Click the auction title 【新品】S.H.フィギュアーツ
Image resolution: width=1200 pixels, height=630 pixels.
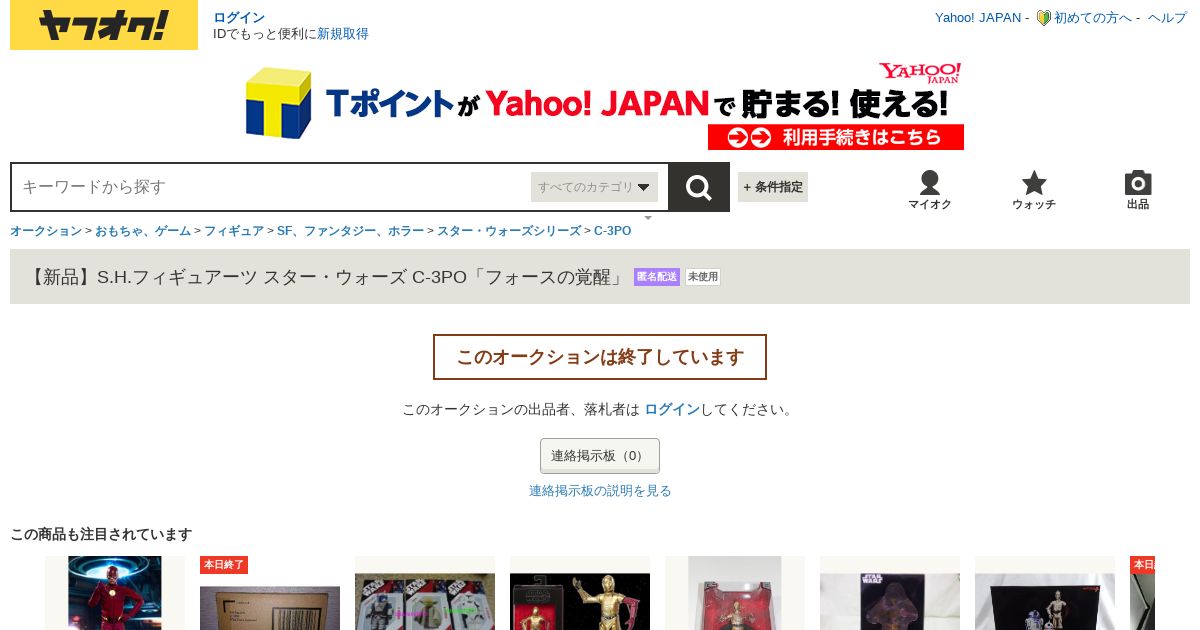[x=326, y=277]
